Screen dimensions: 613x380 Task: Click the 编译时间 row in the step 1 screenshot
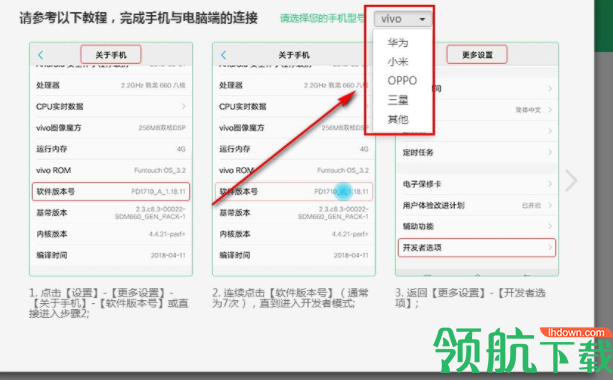[x=111, y=255]
